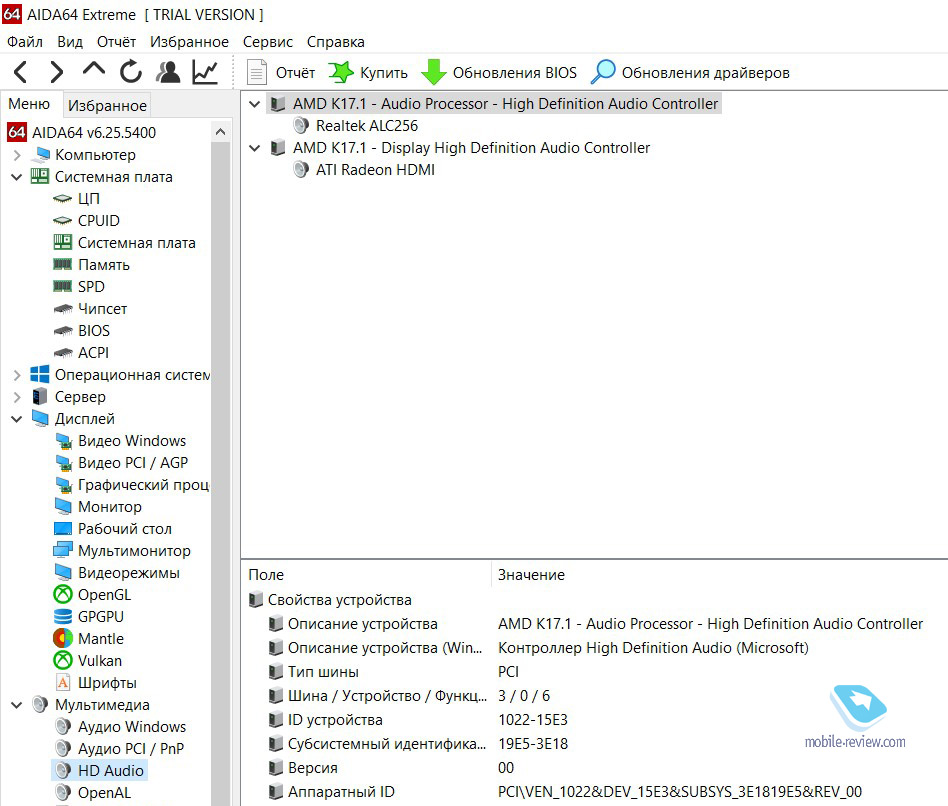The height and width of the screenshot is (806, 948).
Task: Select the ATI Radeon HDMI device
Action: pyautogui.click(x=364, y=170)
